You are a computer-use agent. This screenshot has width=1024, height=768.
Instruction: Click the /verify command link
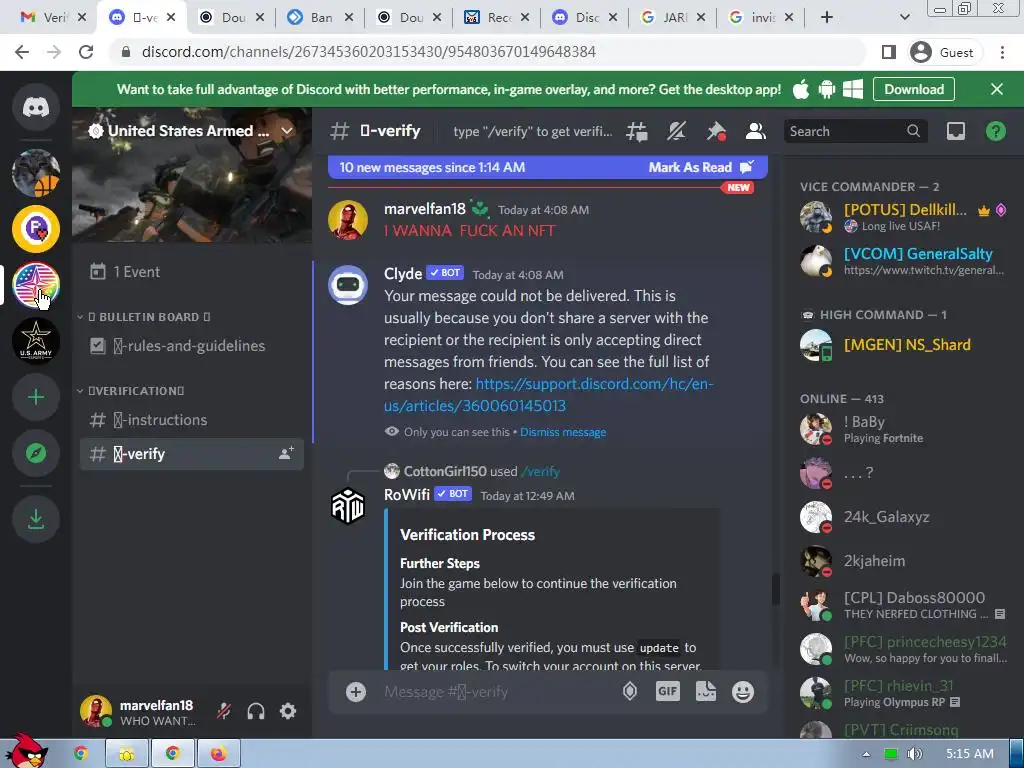pos(540,471)
